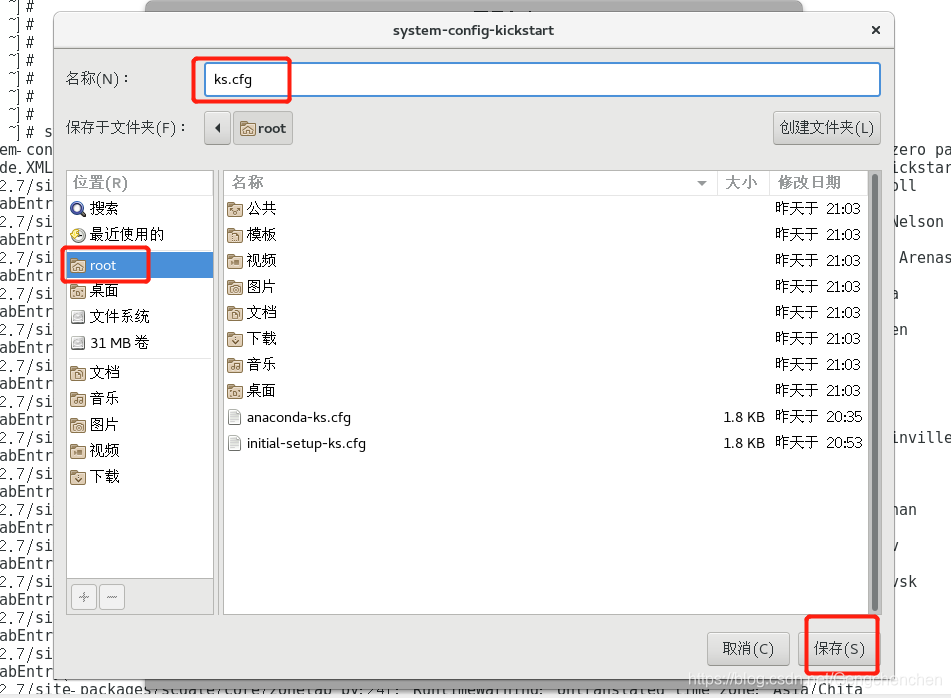Select root home in places sidebar
The image size is (951, 698).
click(x=140, y=265)
